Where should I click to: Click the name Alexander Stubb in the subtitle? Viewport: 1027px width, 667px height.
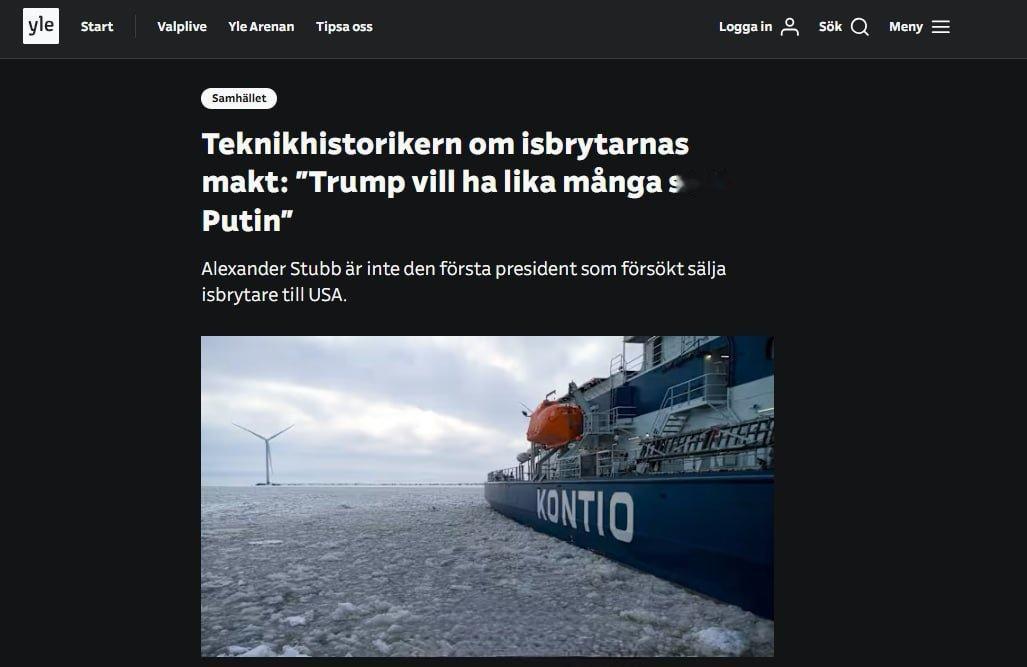tap(271, 269)
